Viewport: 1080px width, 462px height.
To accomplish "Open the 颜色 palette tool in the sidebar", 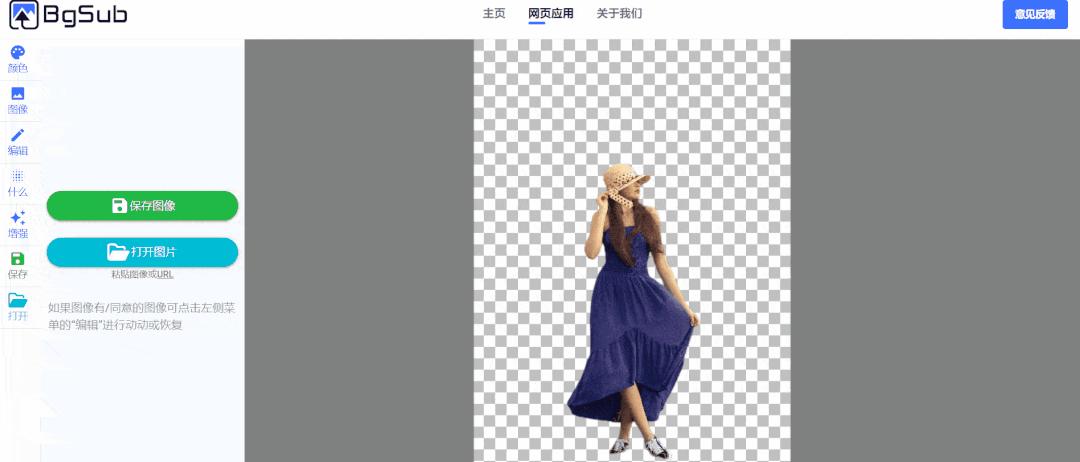I will pos(18,53).
